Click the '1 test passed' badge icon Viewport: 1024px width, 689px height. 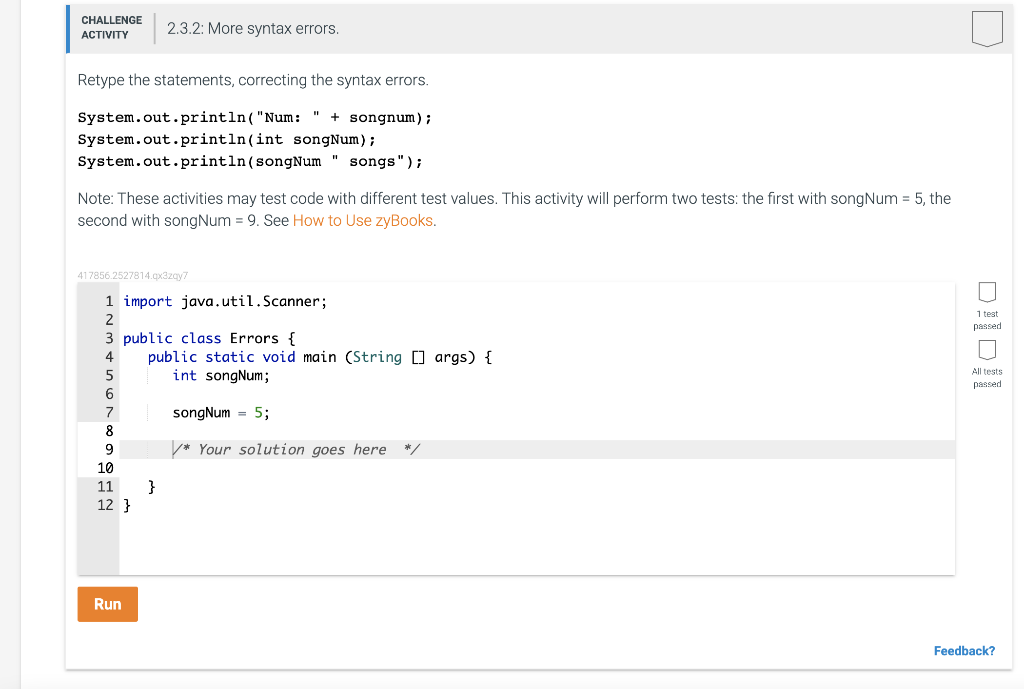pyautogui.click(x=987, y=292)
